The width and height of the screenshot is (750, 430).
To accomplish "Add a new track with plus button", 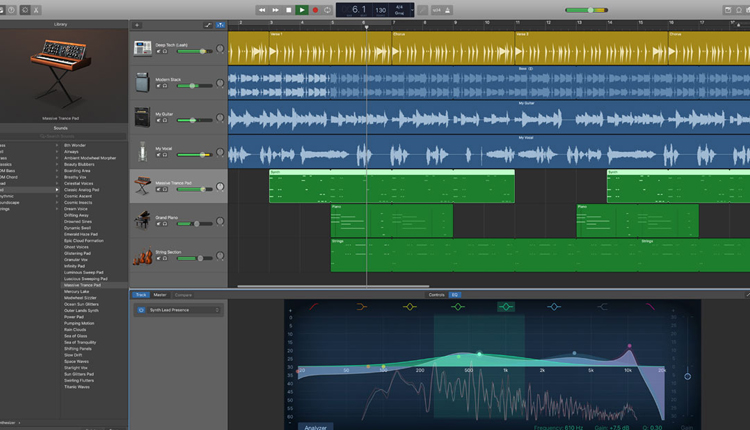I will (137, 25).
